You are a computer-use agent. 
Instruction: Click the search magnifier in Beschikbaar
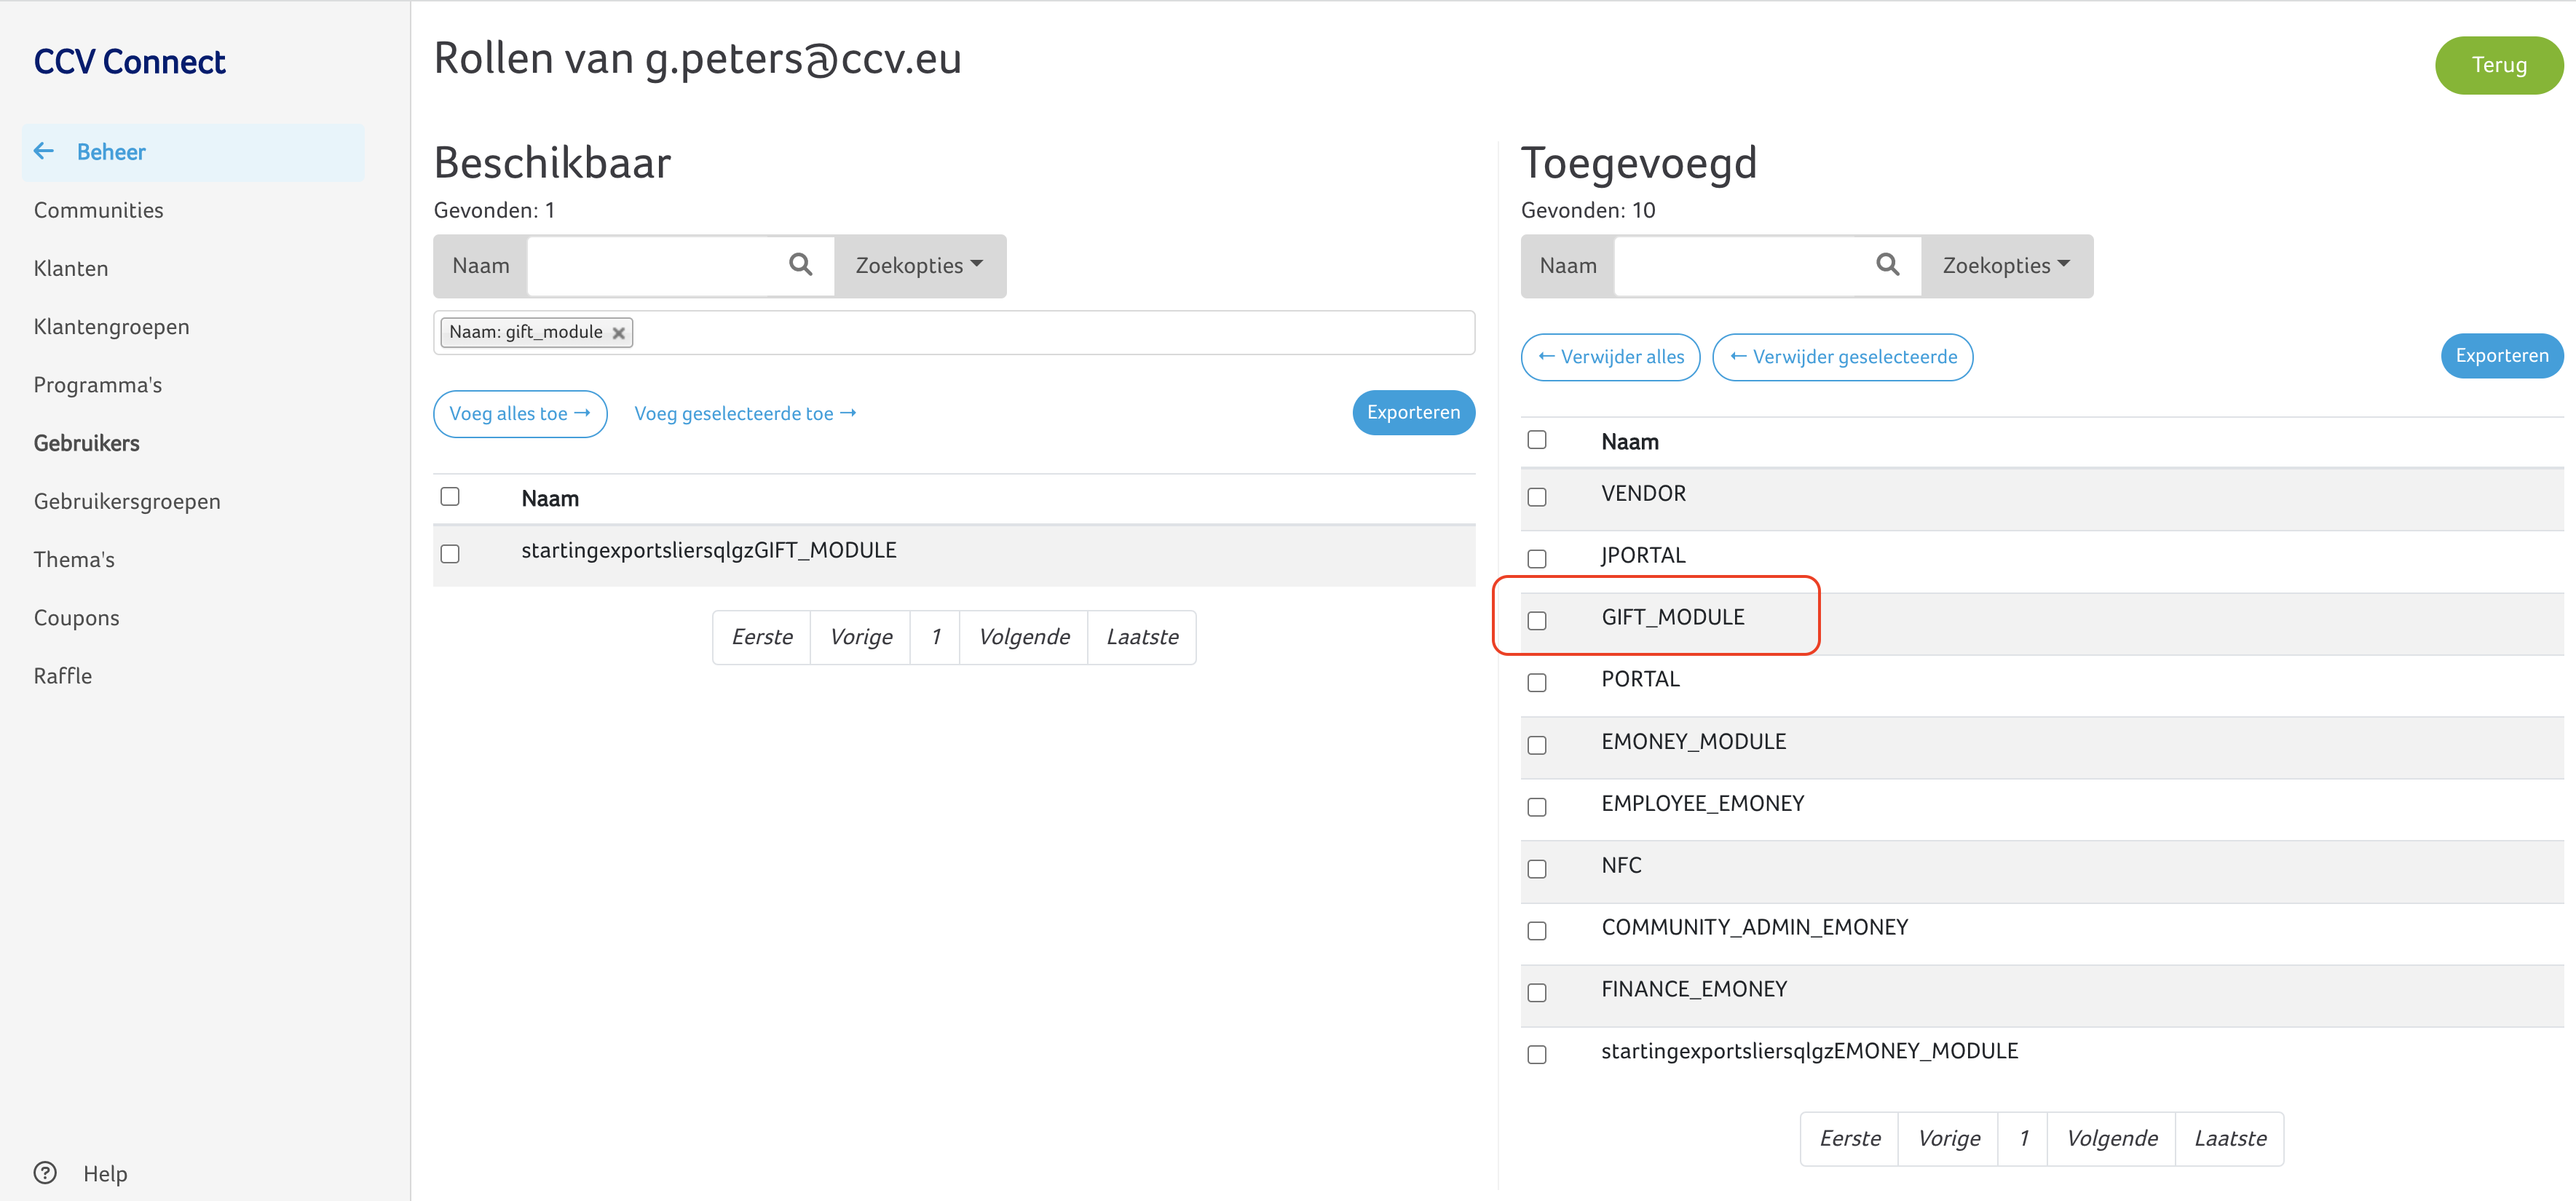click(x=800, y=265)
